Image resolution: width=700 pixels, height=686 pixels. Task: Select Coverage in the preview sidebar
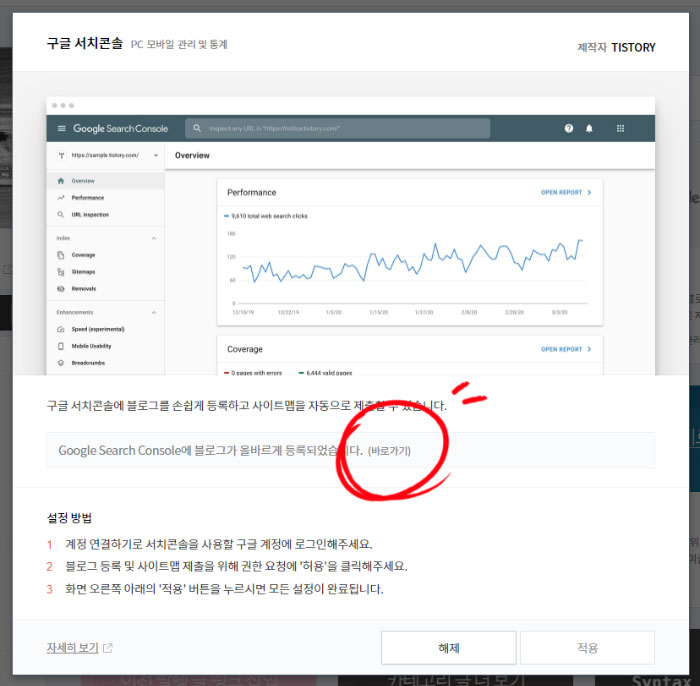tap(105, 255)
